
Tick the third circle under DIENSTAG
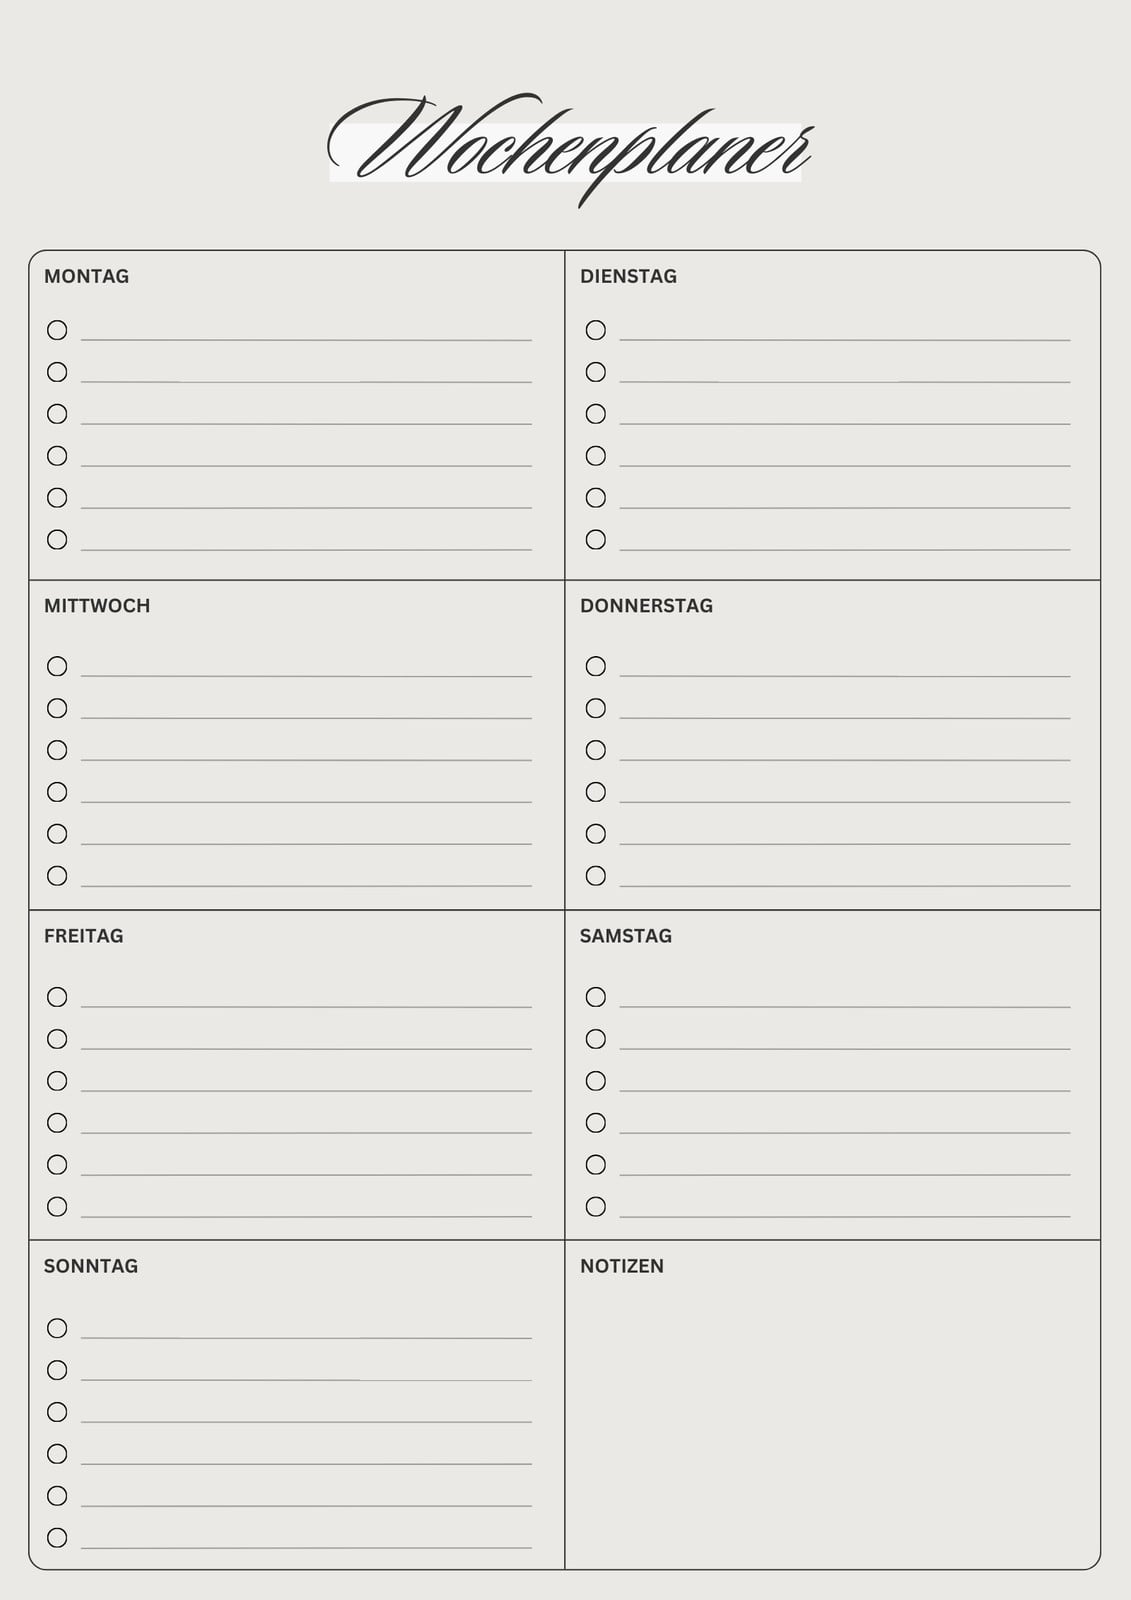[596, 414]
